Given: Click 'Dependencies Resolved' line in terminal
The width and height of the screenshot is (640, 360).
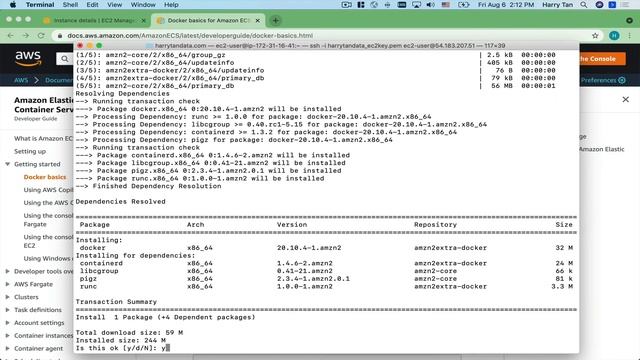Looking at the screenshot, I should 120,202.
